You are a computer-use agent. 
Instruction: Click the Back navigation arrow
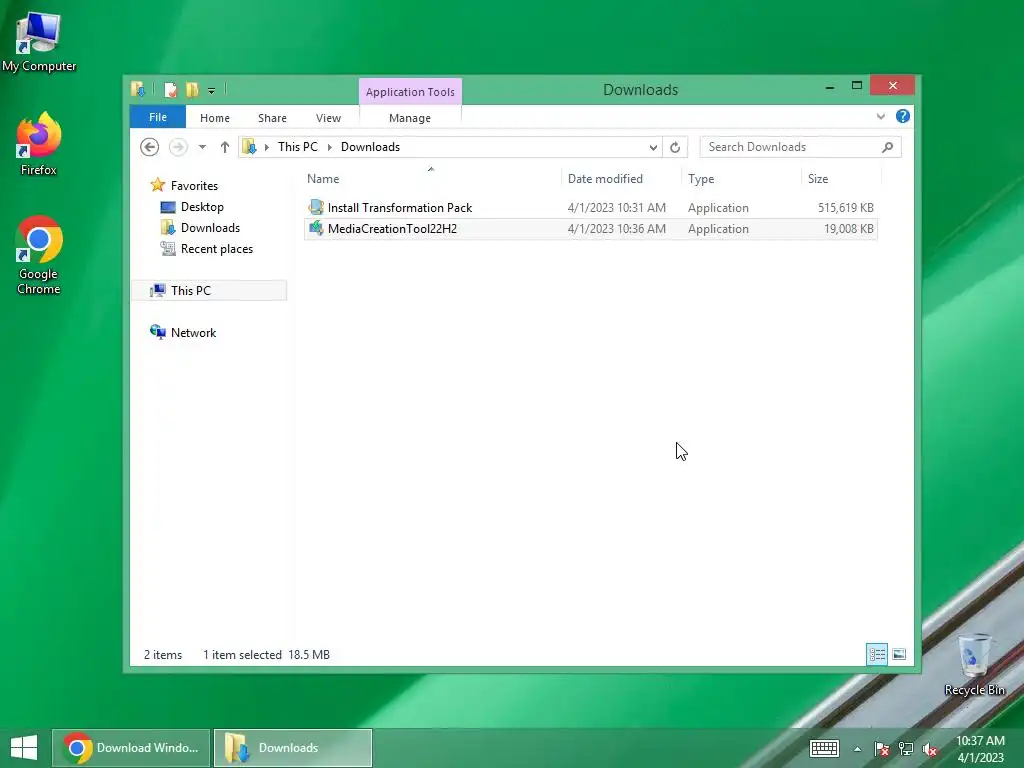150,147
